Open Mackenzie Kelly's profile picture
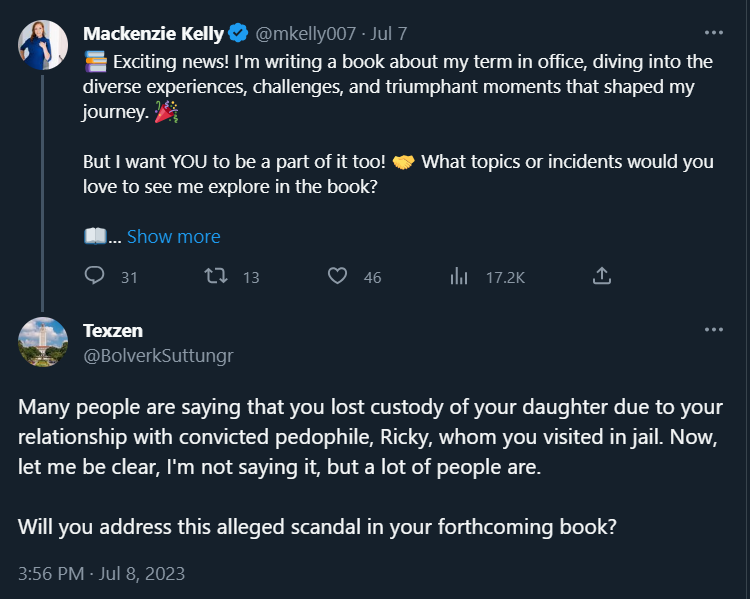The width and height of the screenshot is (750, 599). pyautogui.click(x=43, y=43)
